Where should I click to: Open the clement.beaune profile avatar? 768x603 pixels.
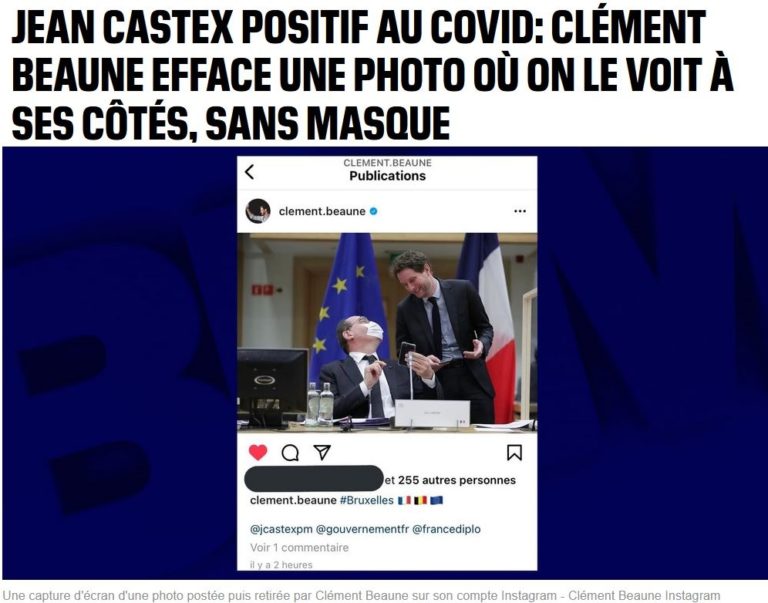(258, 211)
